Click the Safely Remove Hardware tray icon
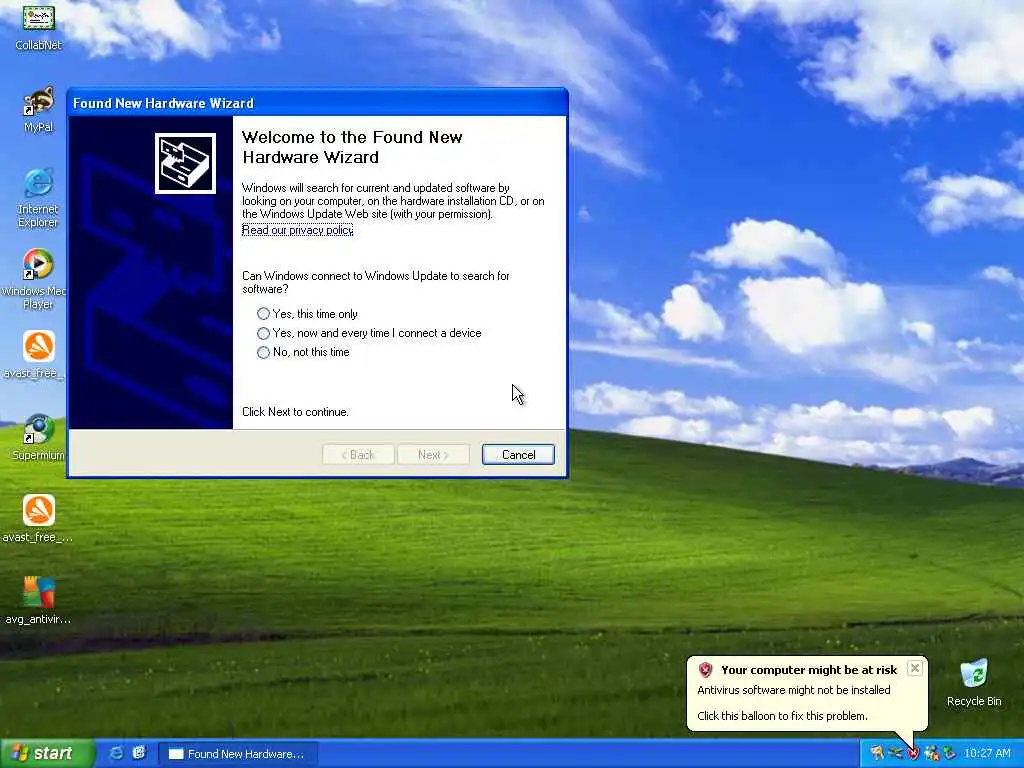Image resolution: width=1024 pixels, height=768 pixels. [950, 753]
